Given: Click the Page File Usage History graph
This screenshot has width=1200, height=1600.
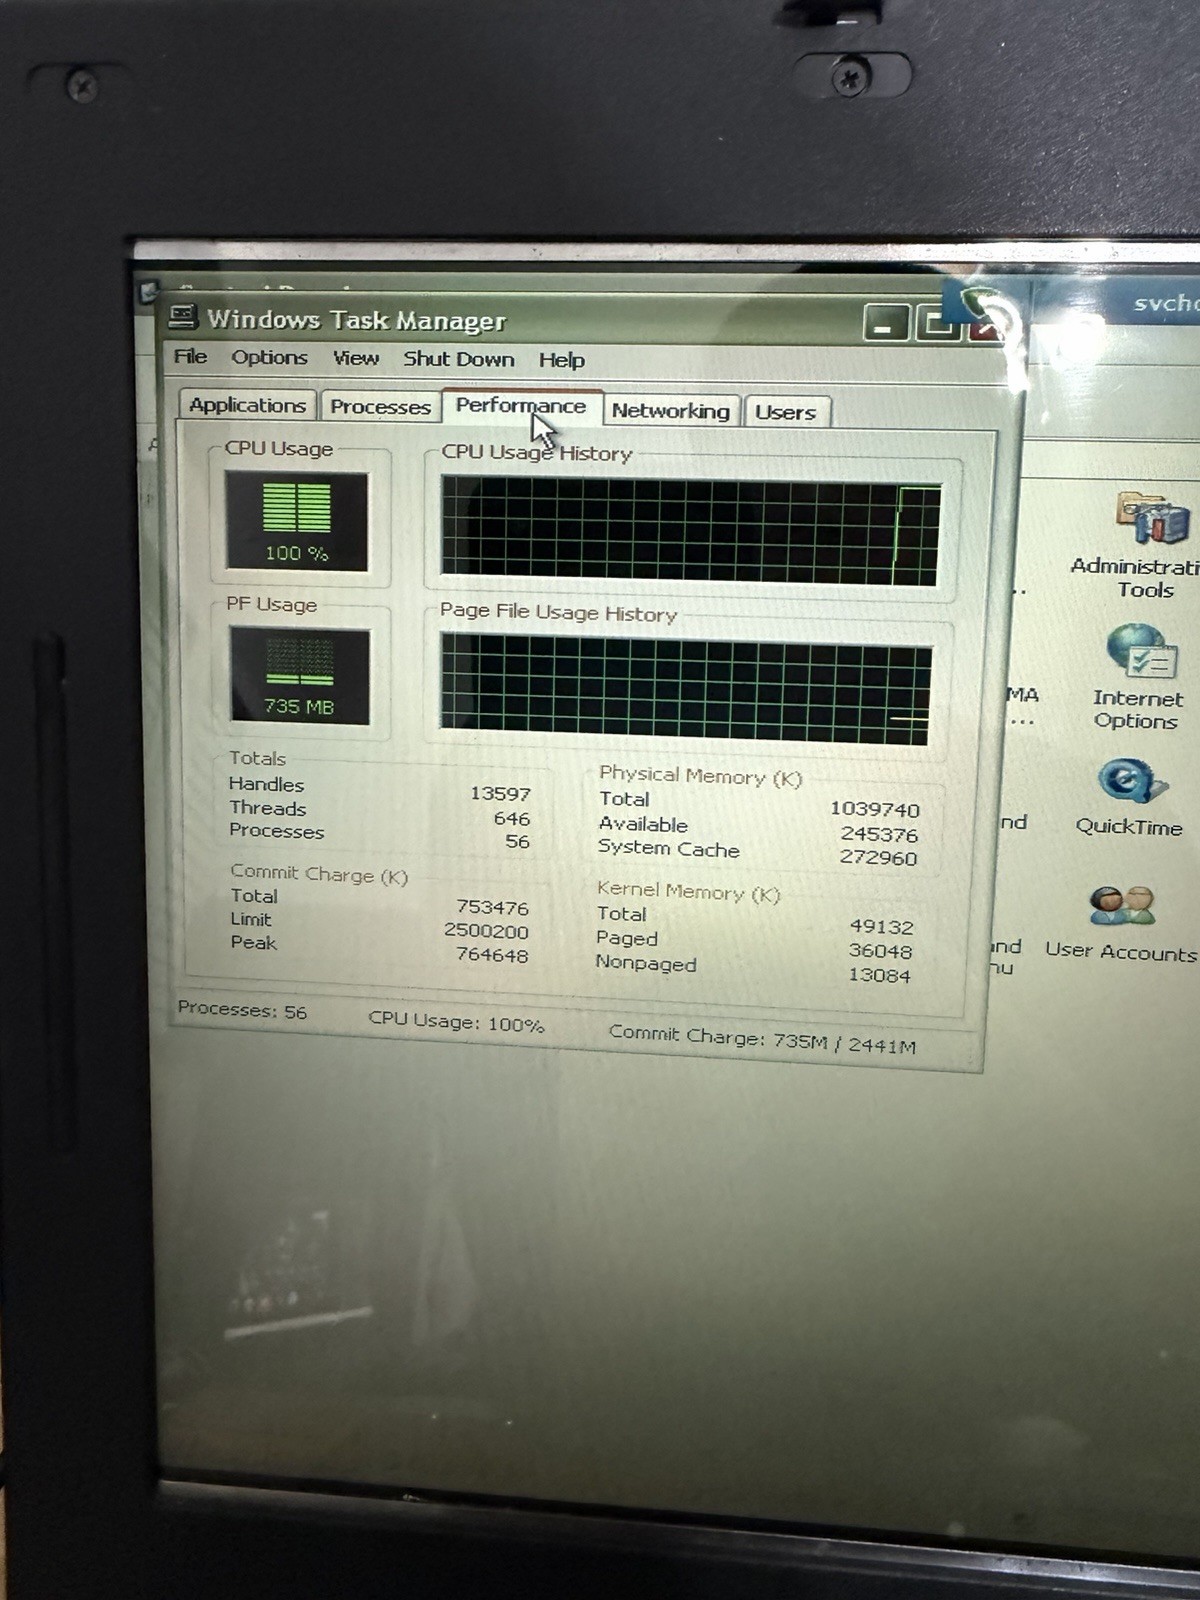Looking at the screenshot, I should pos(686,689).
